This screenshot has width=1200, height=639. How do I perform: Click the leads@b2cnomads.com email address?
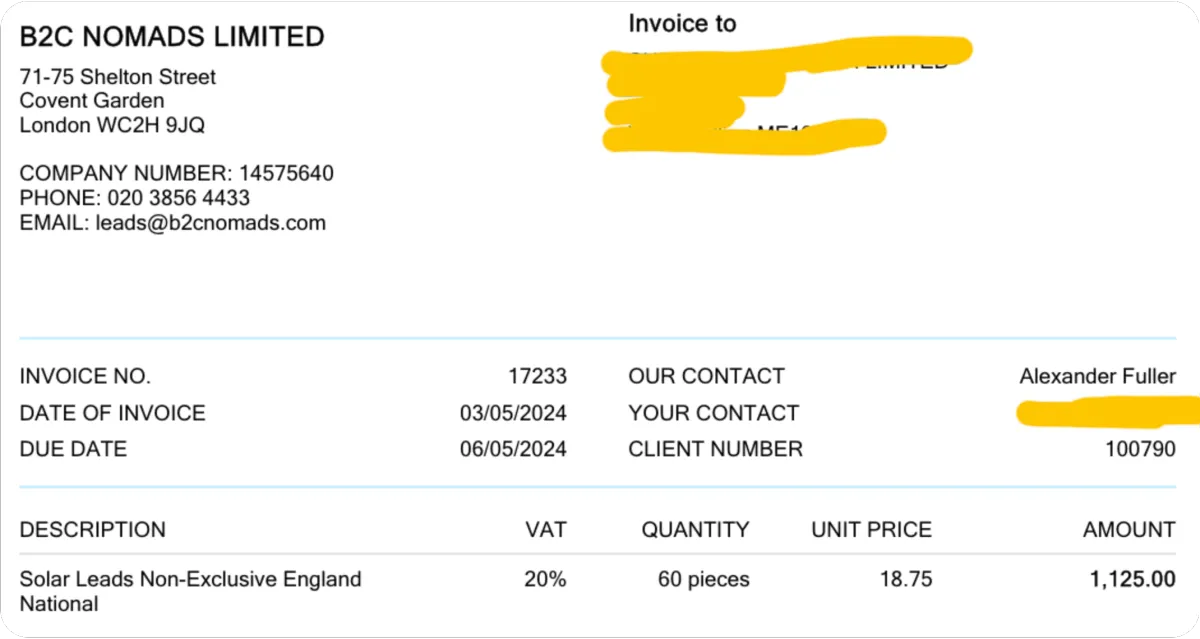pos(210,223)
